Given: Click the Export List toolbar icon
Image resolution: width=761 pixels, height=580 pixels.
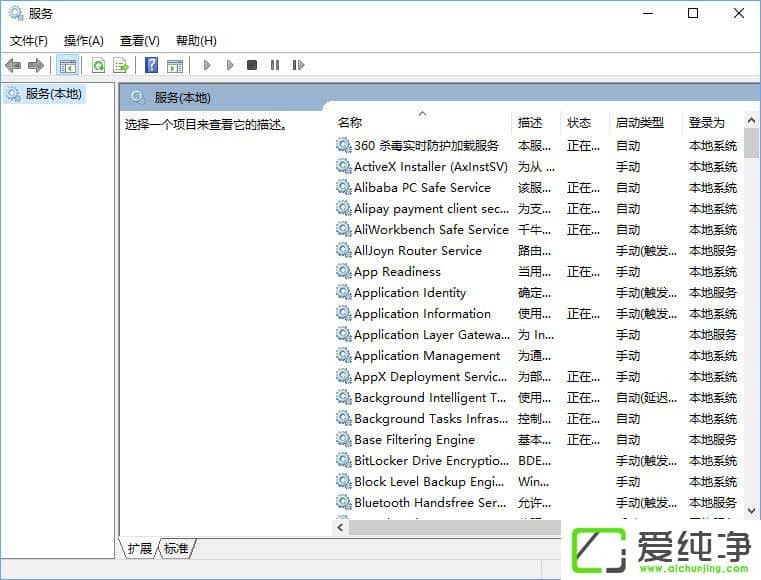Looking at the screenshot, I should (121, 65).
